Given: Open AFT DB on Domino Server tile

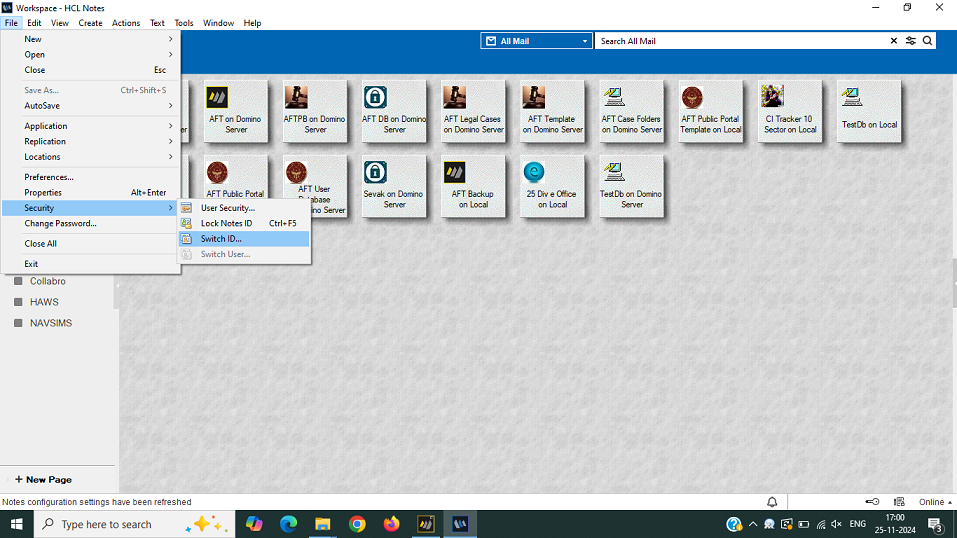Looking at the screenshot, I should pos(394,112).
